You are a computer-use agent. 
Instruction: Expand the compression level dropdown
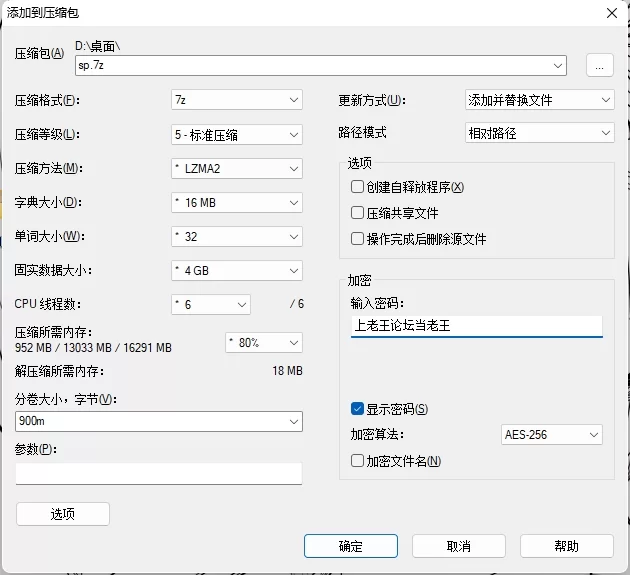point(236,134)
